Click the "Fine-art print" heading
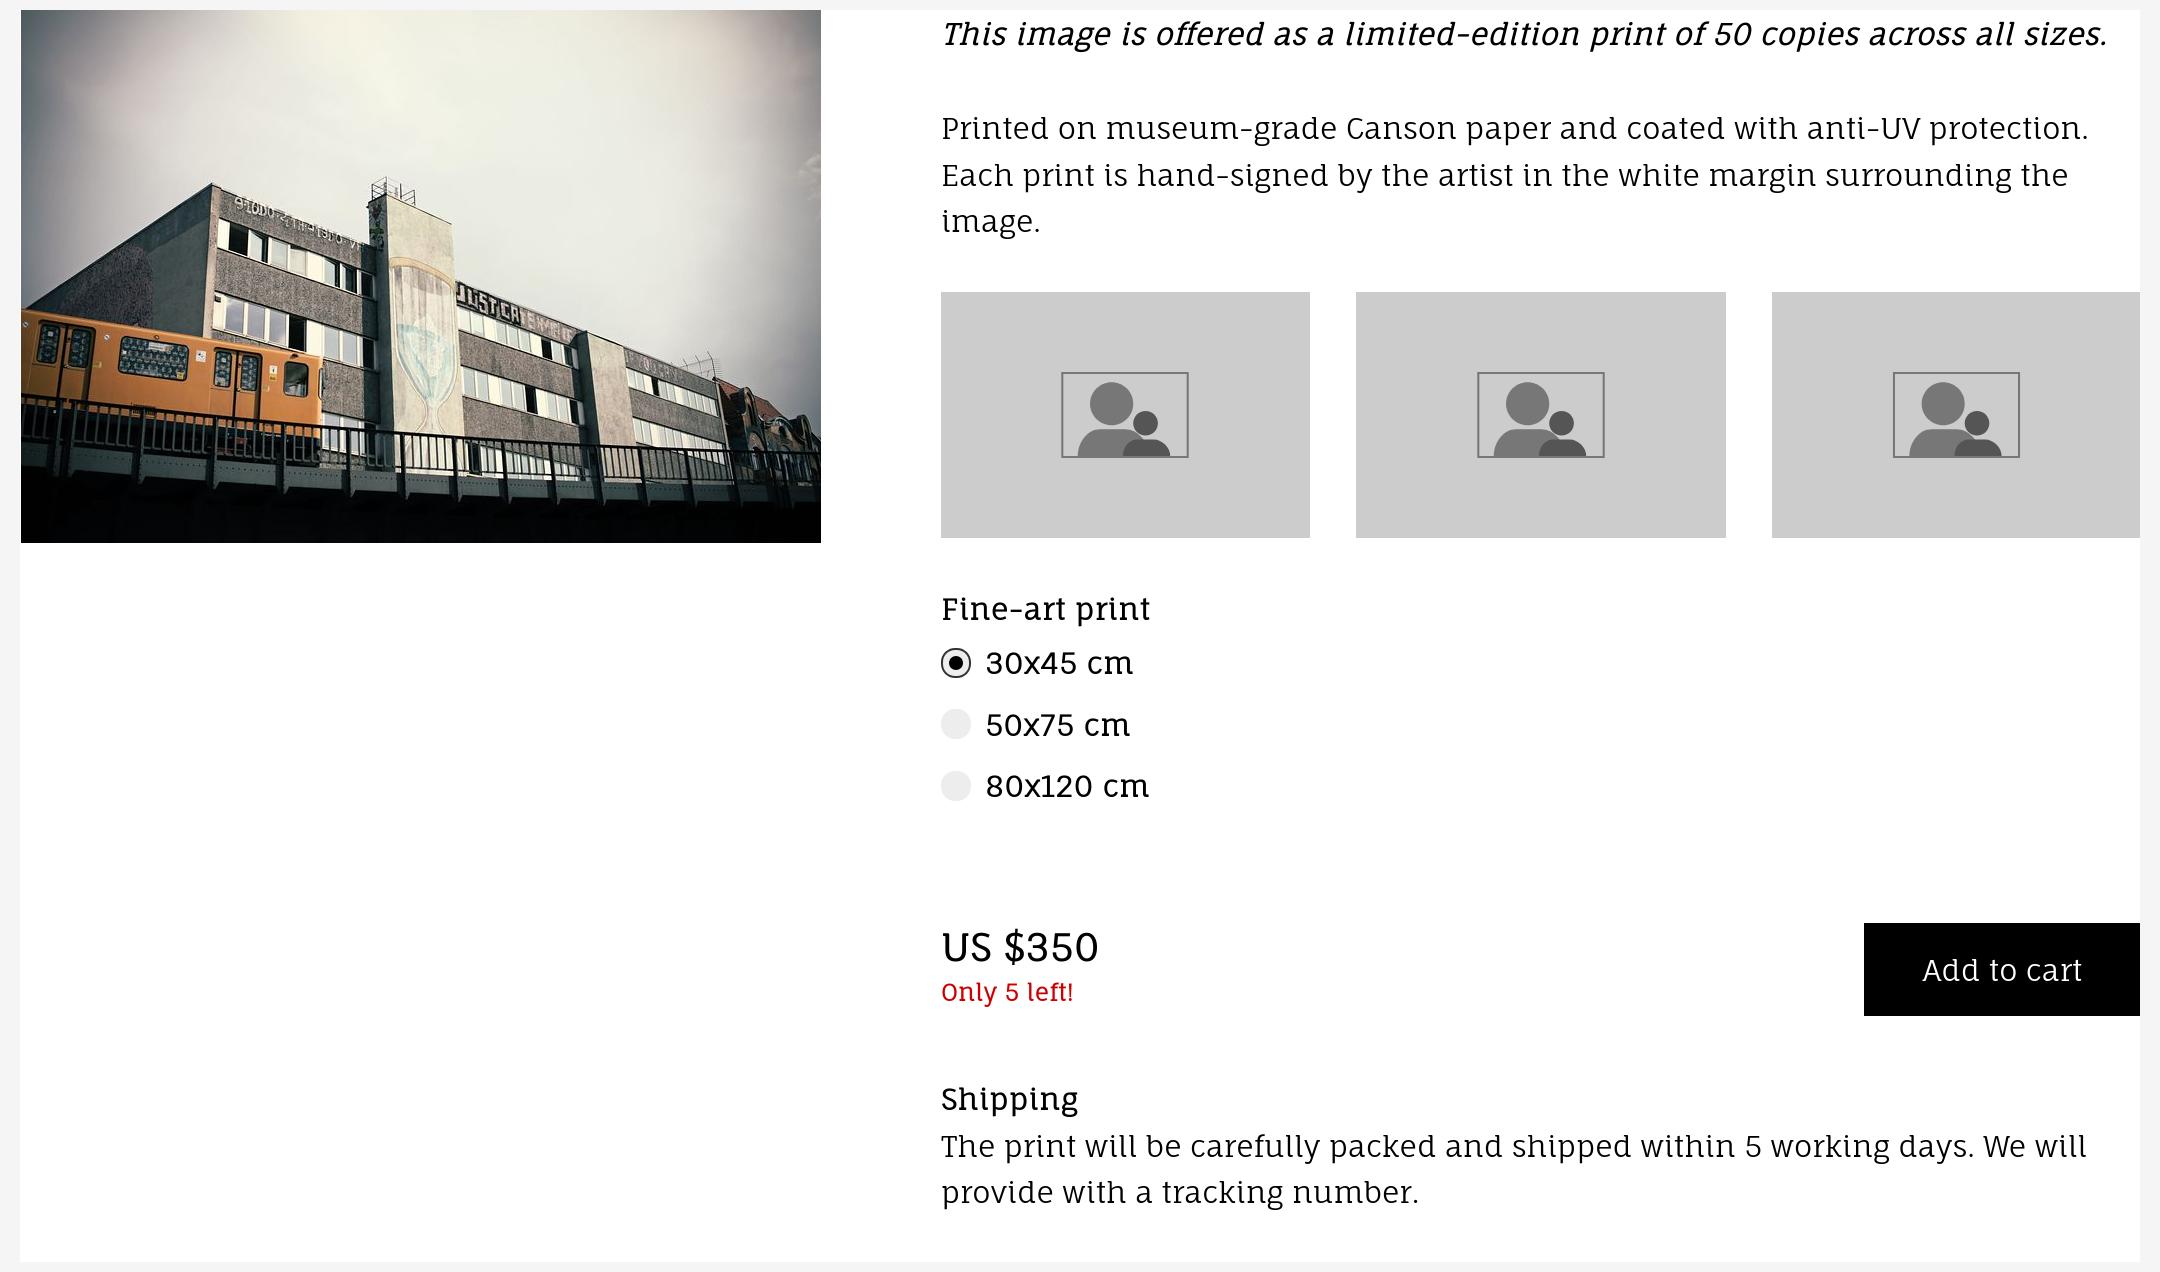The image size is (2160, 1272). pos(1045,609)
